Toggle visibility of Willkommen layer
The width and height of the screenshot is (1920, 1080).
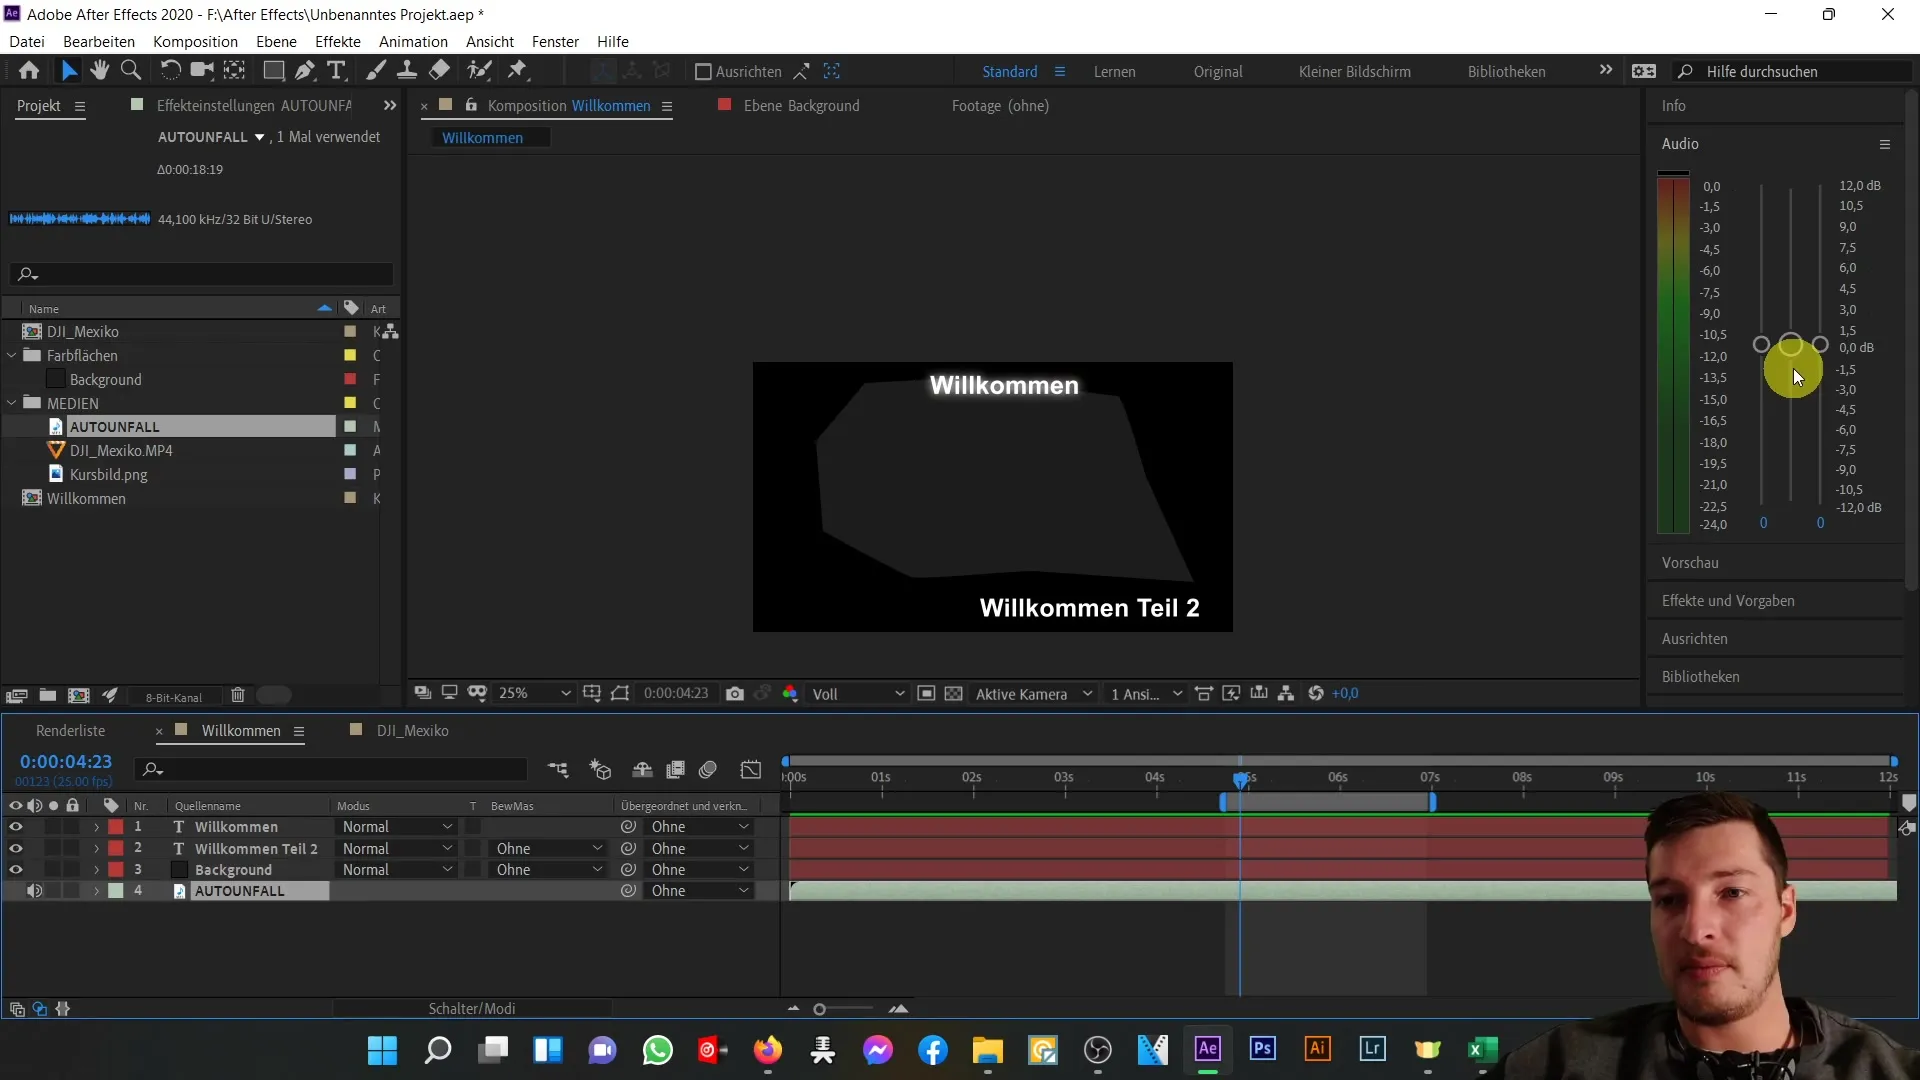pyautogui.click(x=15, y=825)
